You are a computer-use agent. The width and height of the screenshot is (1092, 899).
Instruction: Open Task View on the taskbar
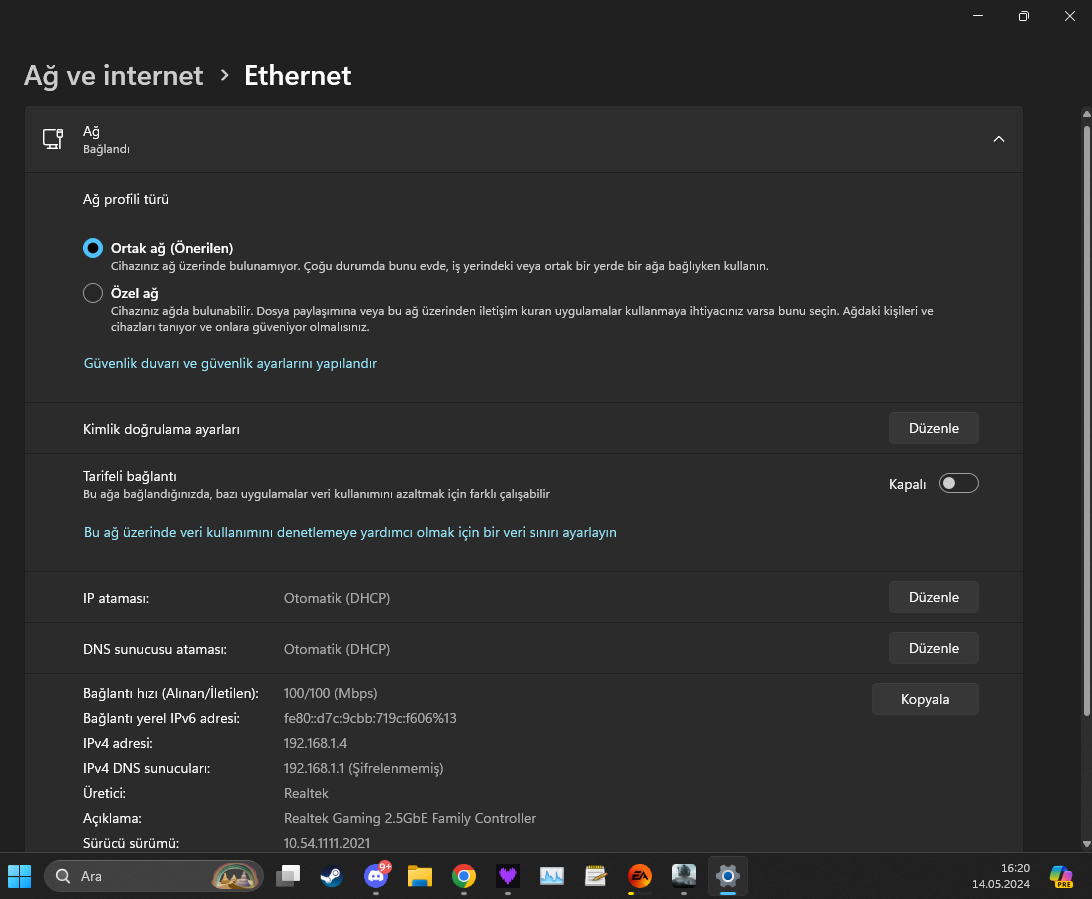[288, 876]
